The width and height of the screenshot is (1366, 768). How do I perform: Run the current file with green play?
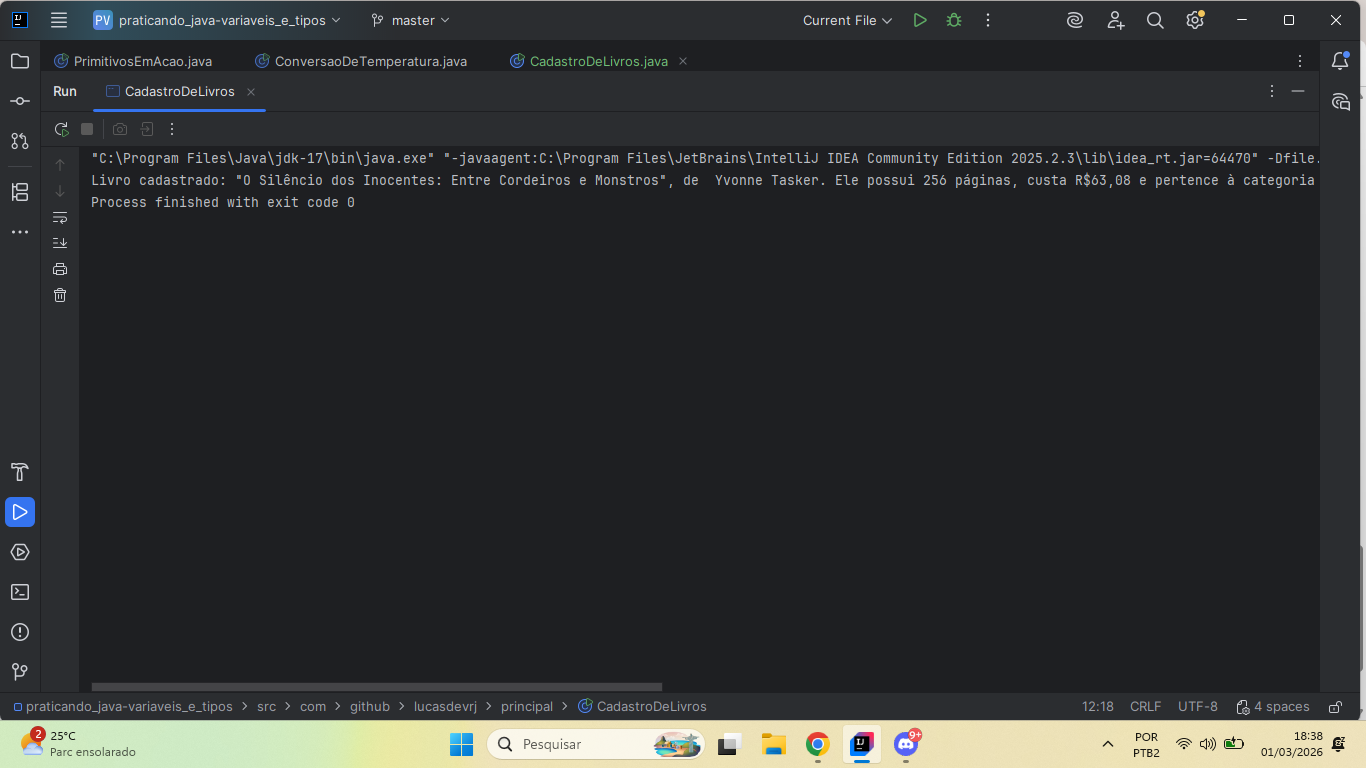pyautogui.click(x=920, y=20)
